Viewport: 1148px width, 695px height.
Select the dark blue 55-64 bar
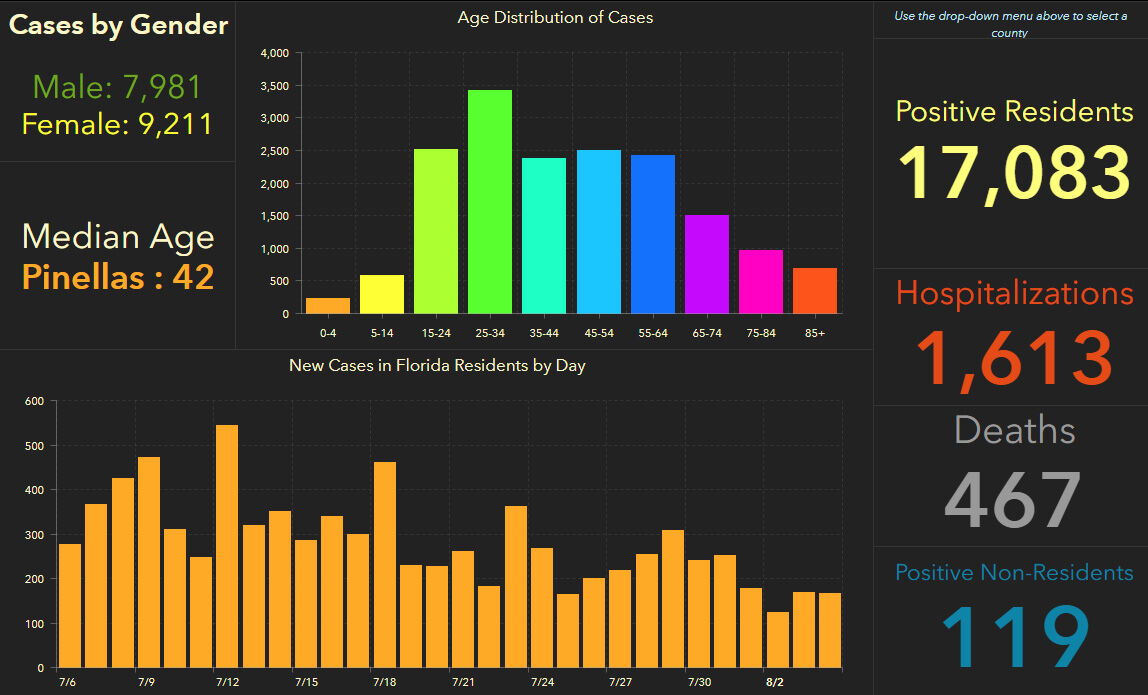tap(652, 234)
